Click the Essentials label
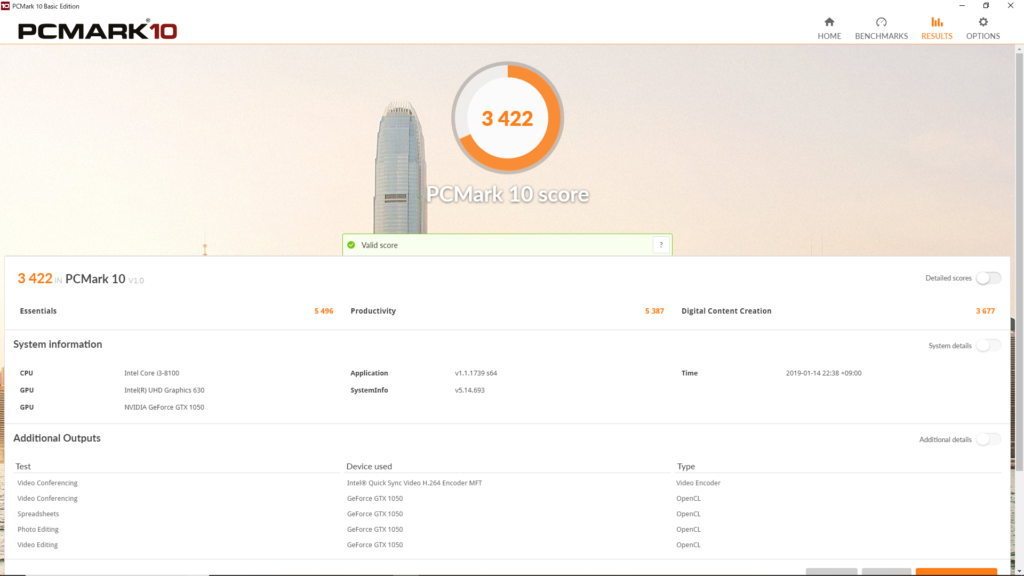 (38, 311)
